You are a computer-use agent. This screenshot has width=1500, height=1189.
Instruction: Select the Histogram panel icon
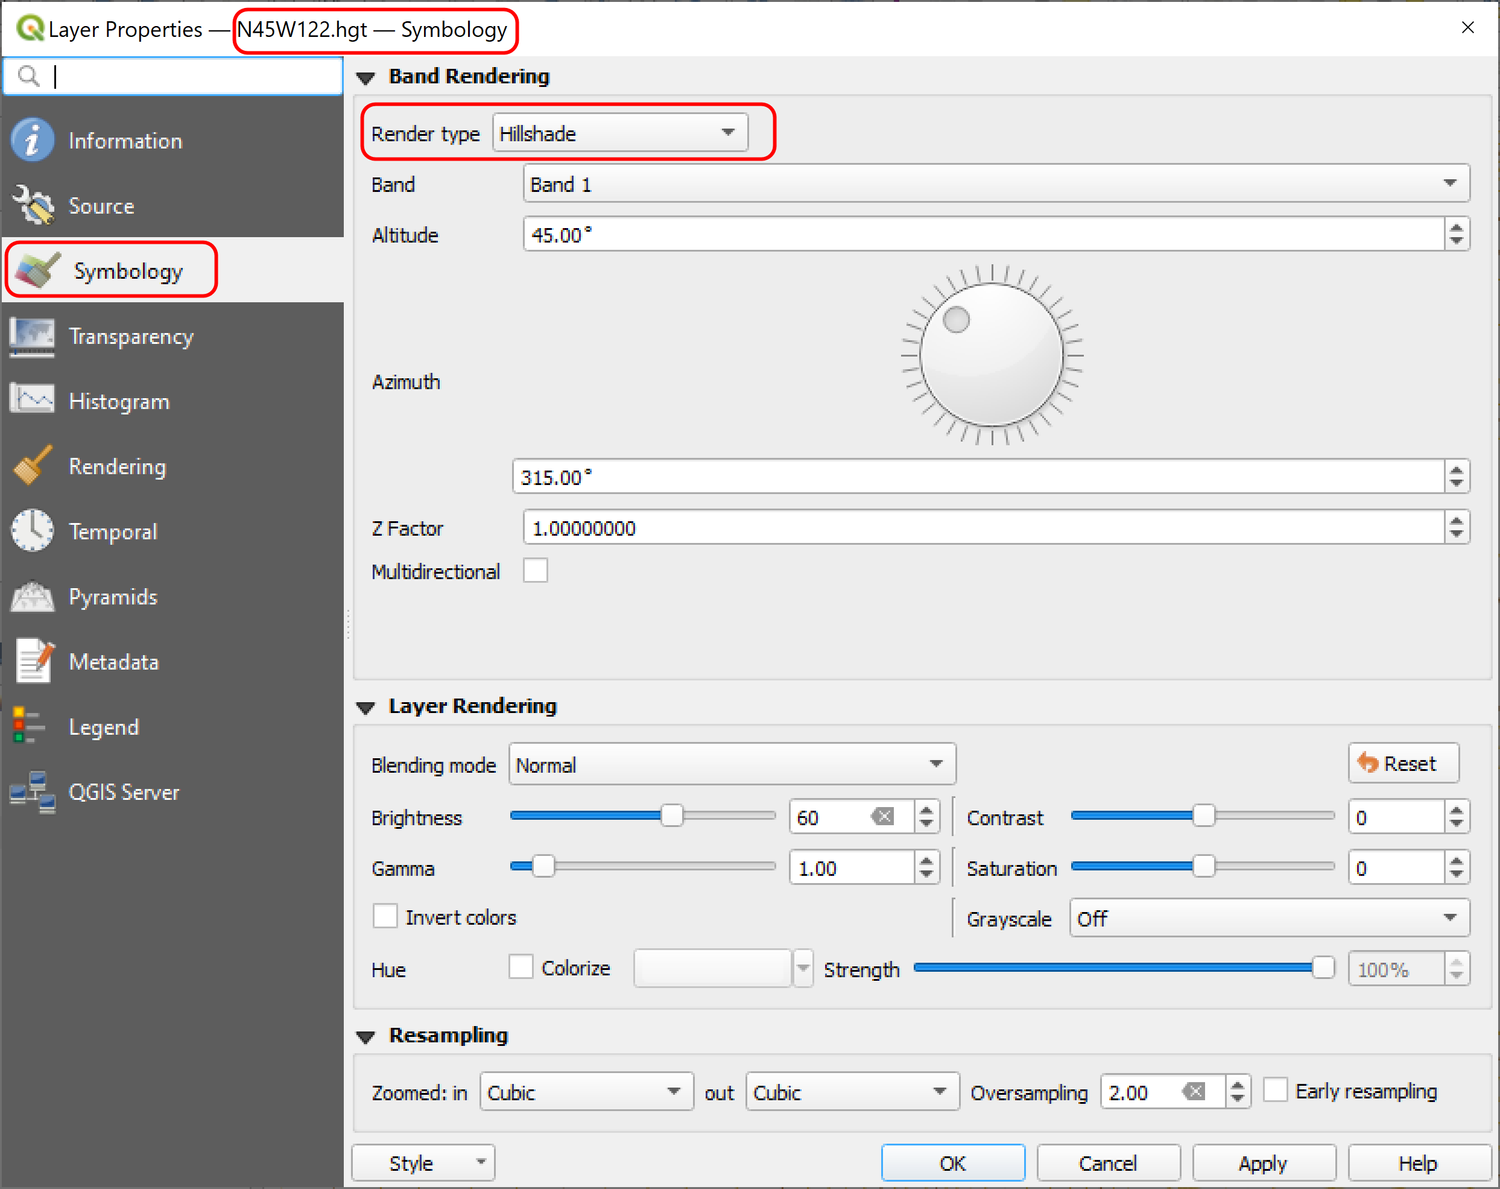(32, 400)
